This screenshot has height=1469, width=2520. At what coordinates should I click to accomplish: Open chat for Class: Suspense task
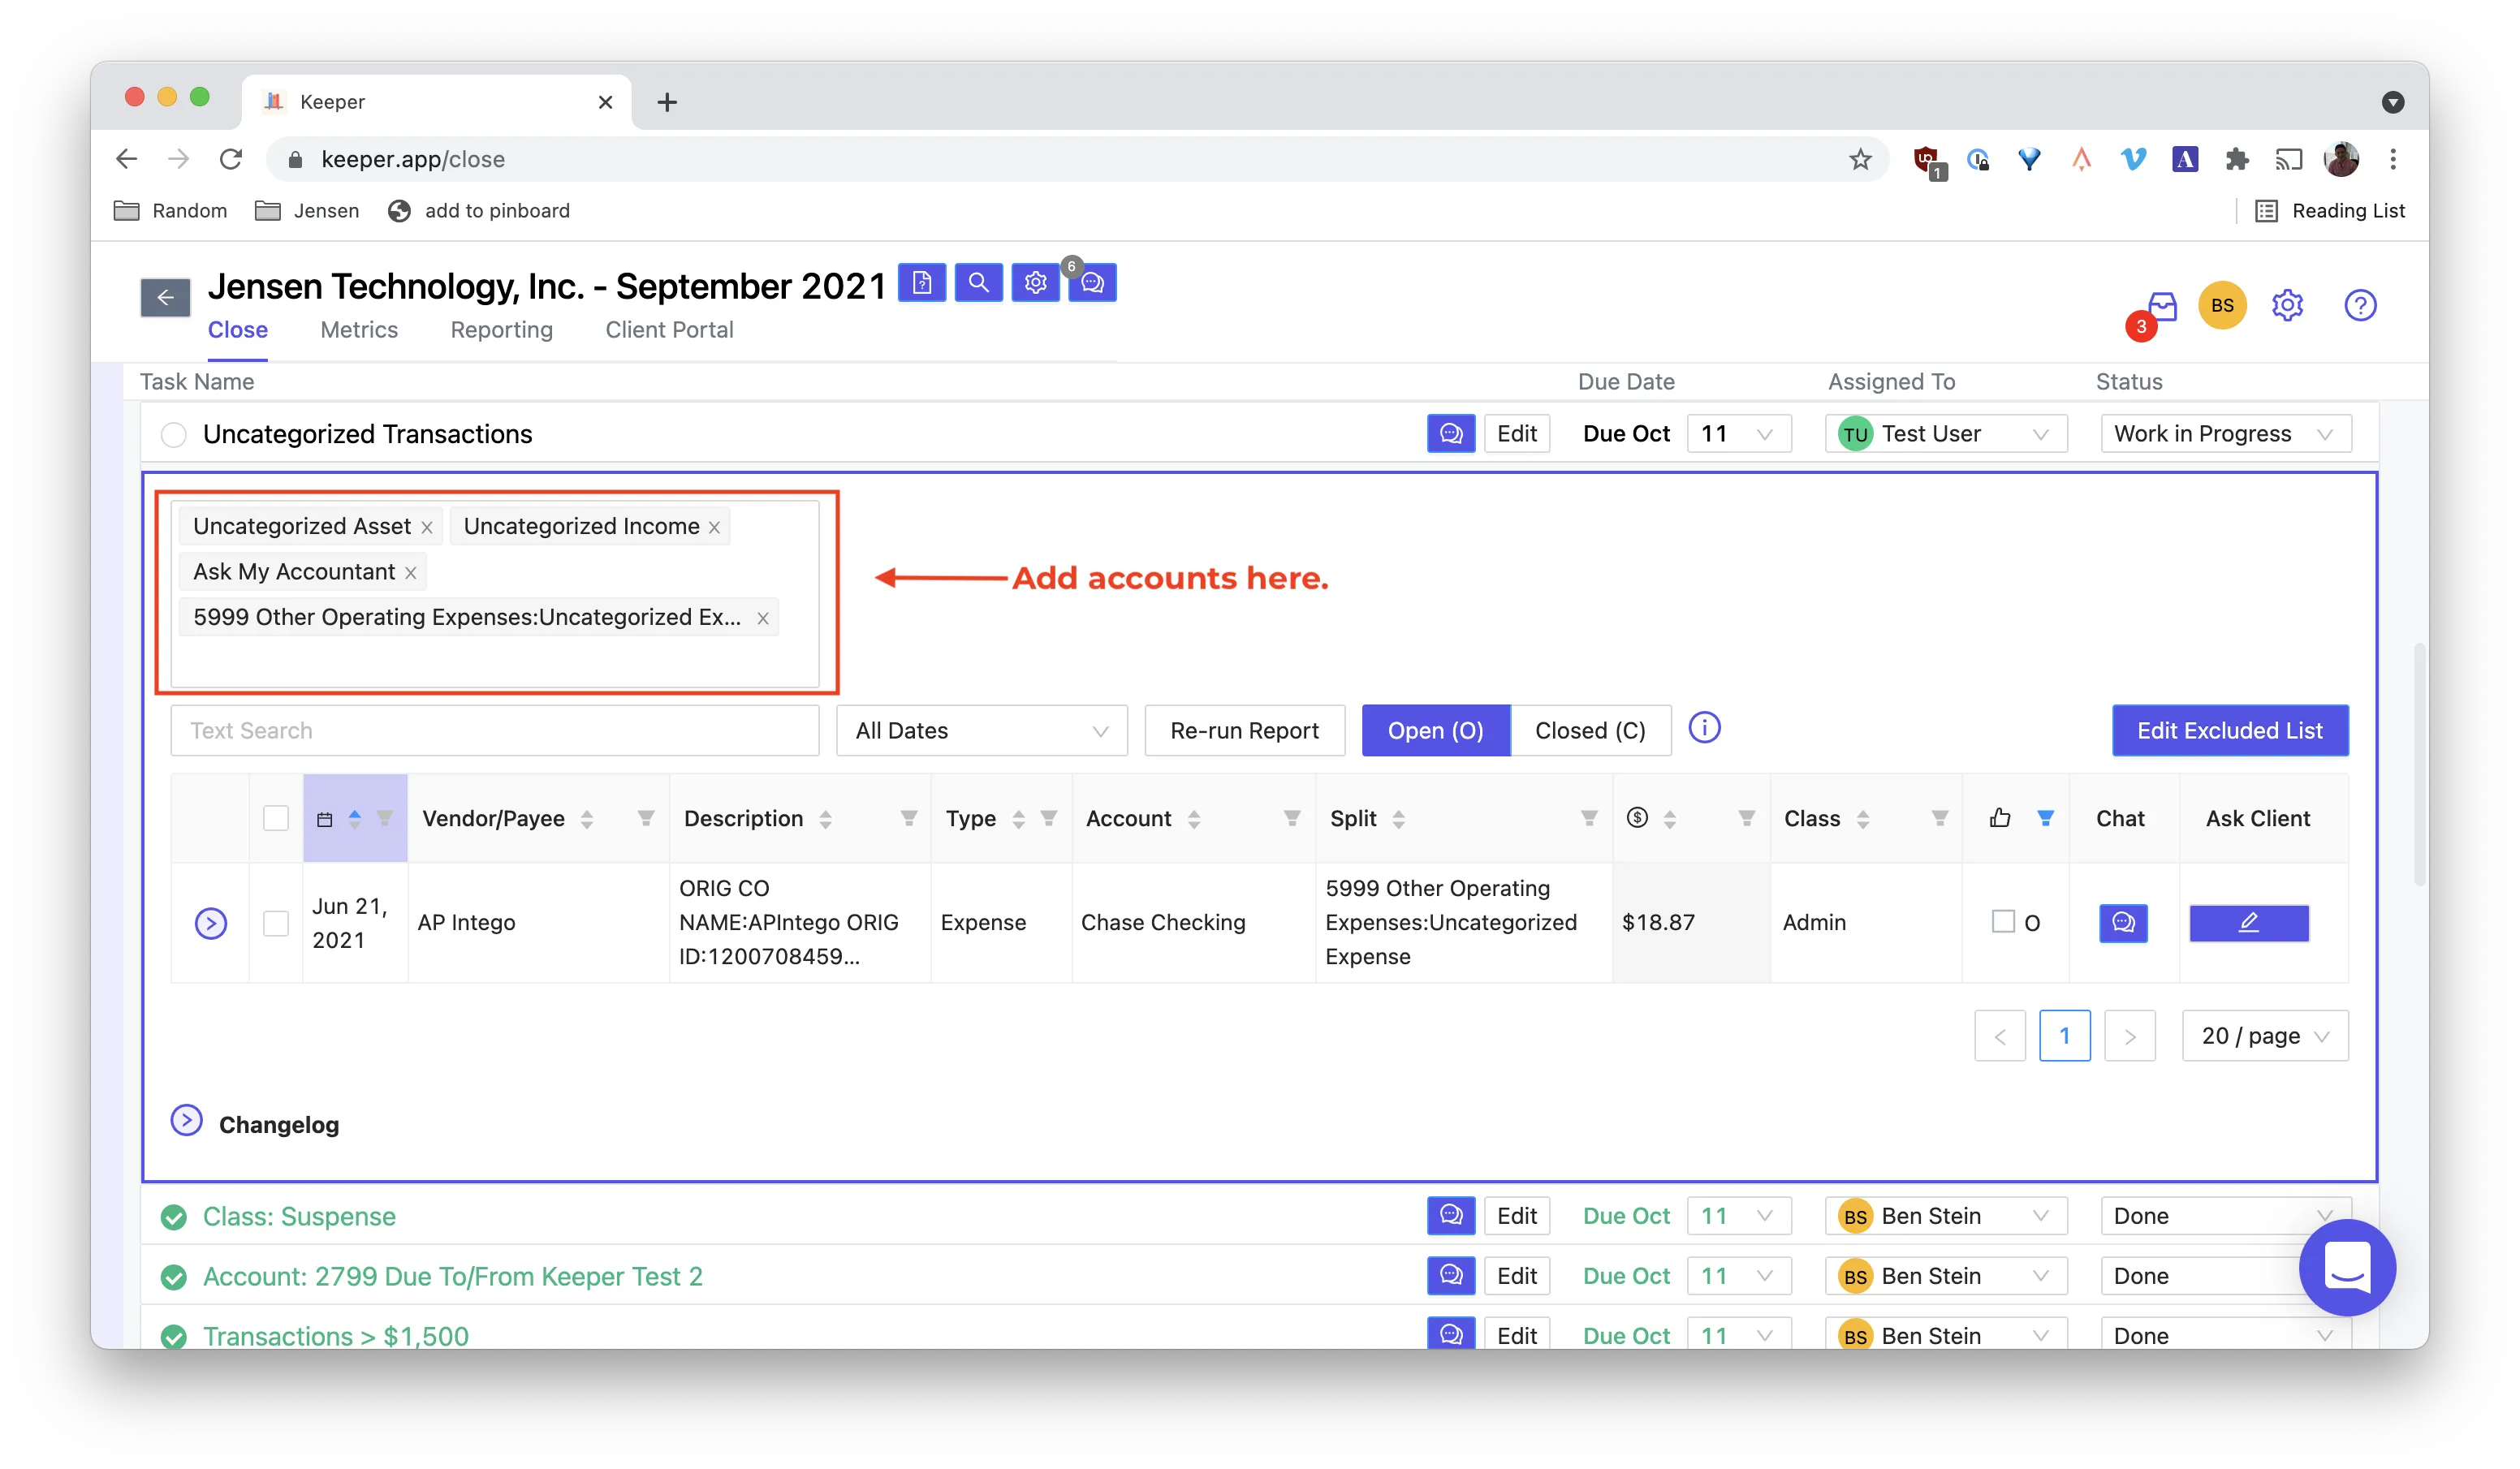[1451, 1215]
